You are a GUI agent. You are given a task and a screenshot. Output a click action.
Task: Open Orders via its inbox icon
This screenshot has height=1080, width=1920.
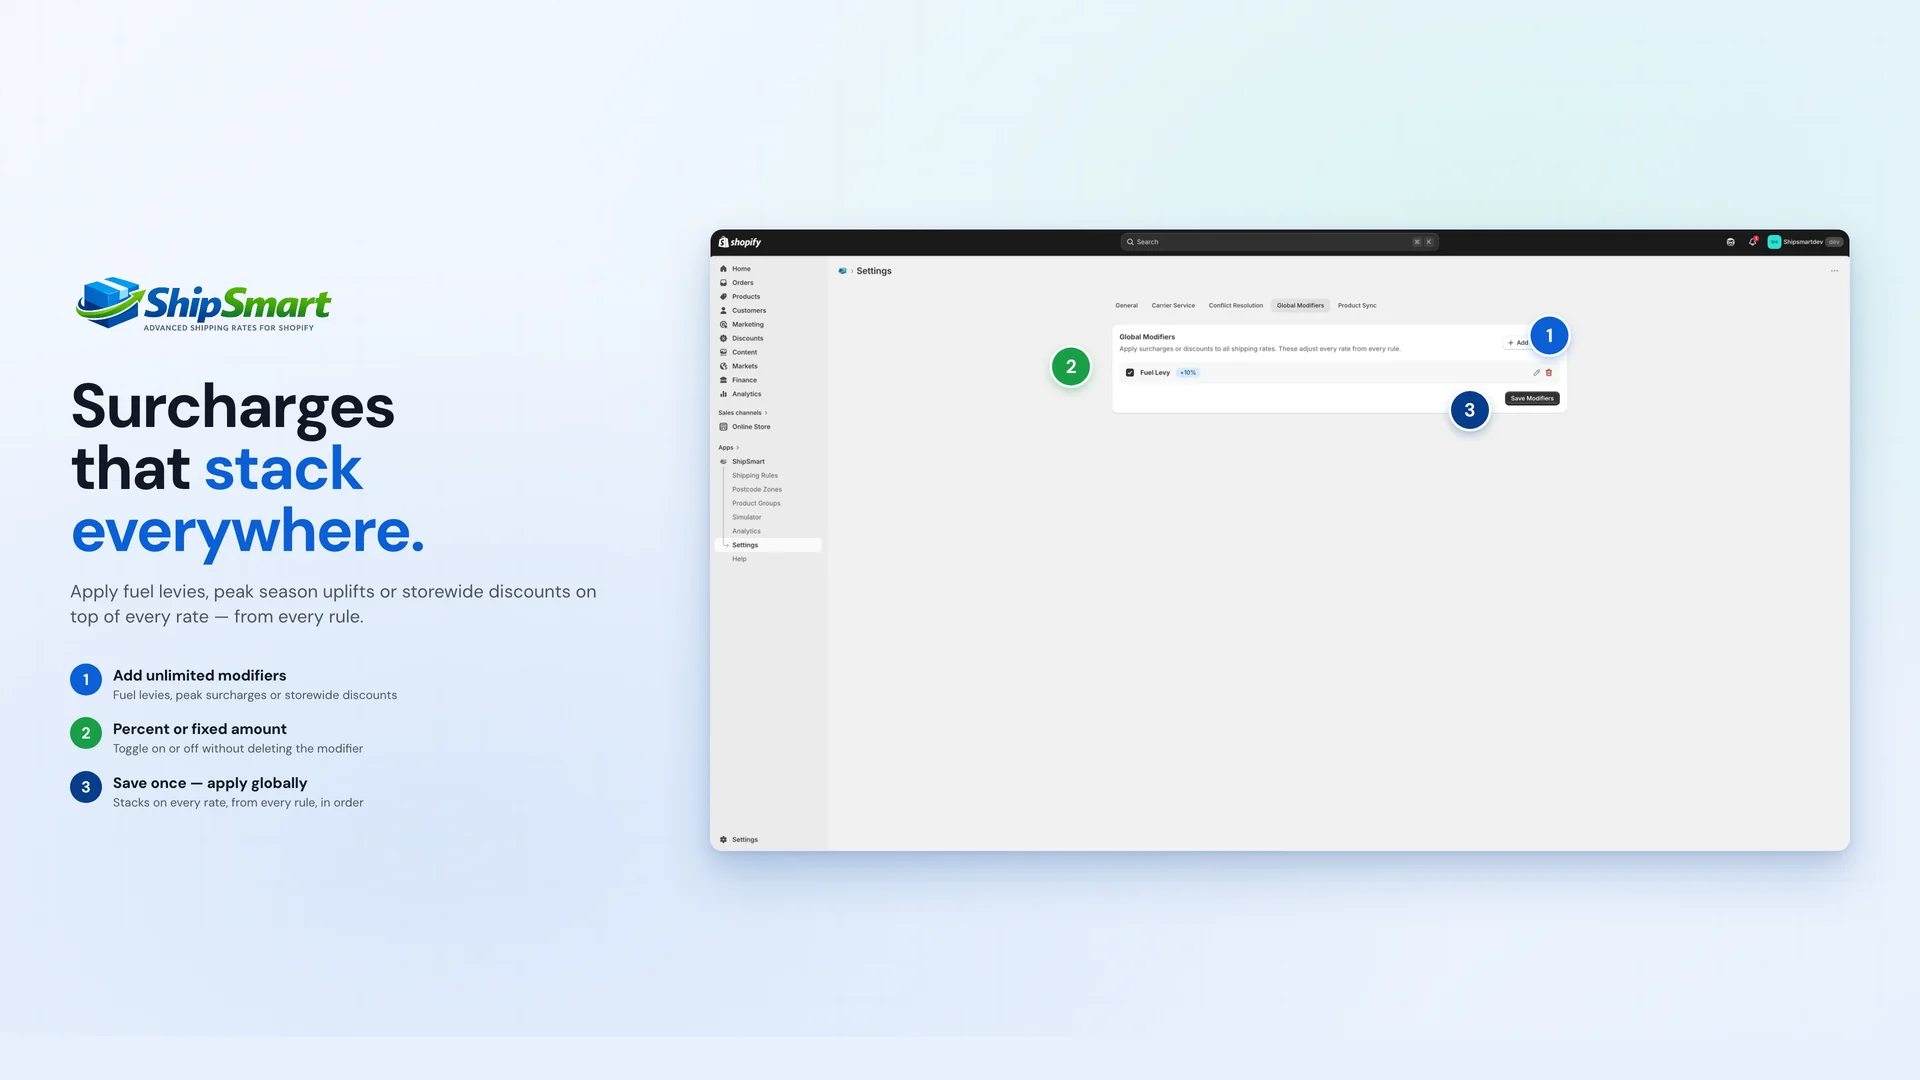(x=723, y=283)
